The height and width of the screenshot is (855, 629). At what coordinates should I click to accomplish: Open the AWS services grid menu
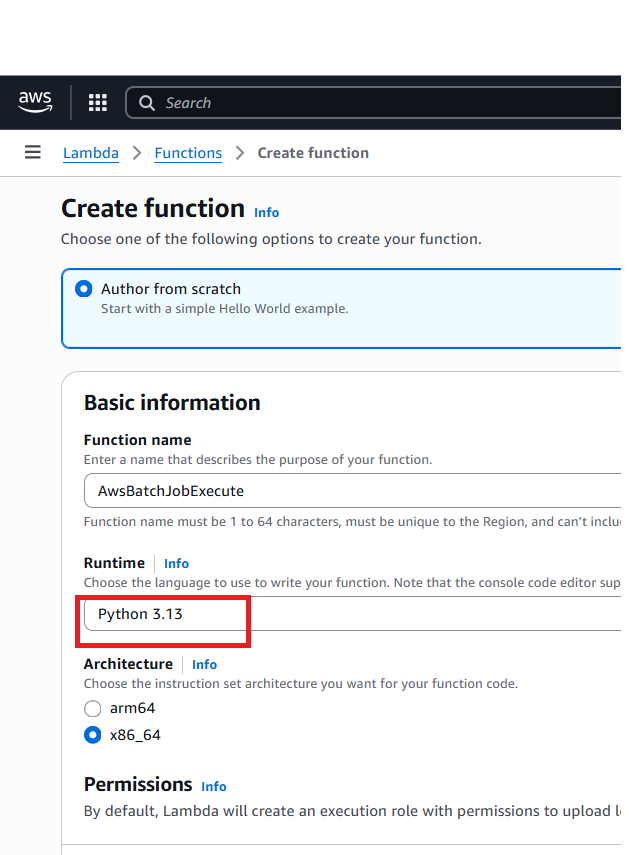tap(98, 102)
